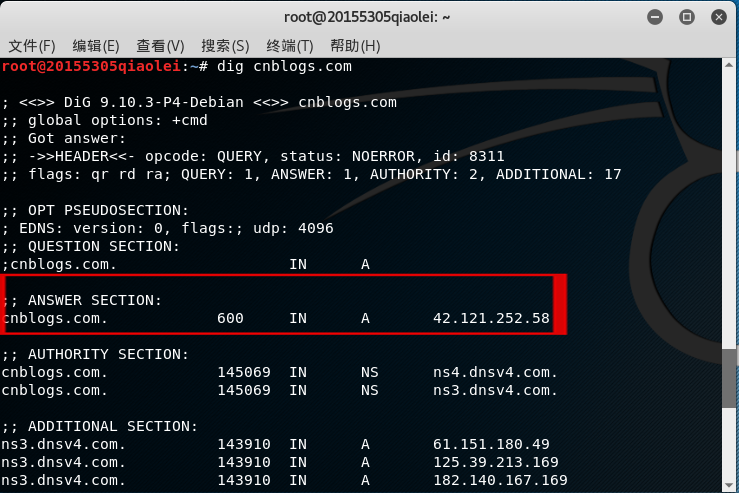Open the 文件(F) menu
The height and width of the screenshot is (493, 739).
tap(32, 46)
